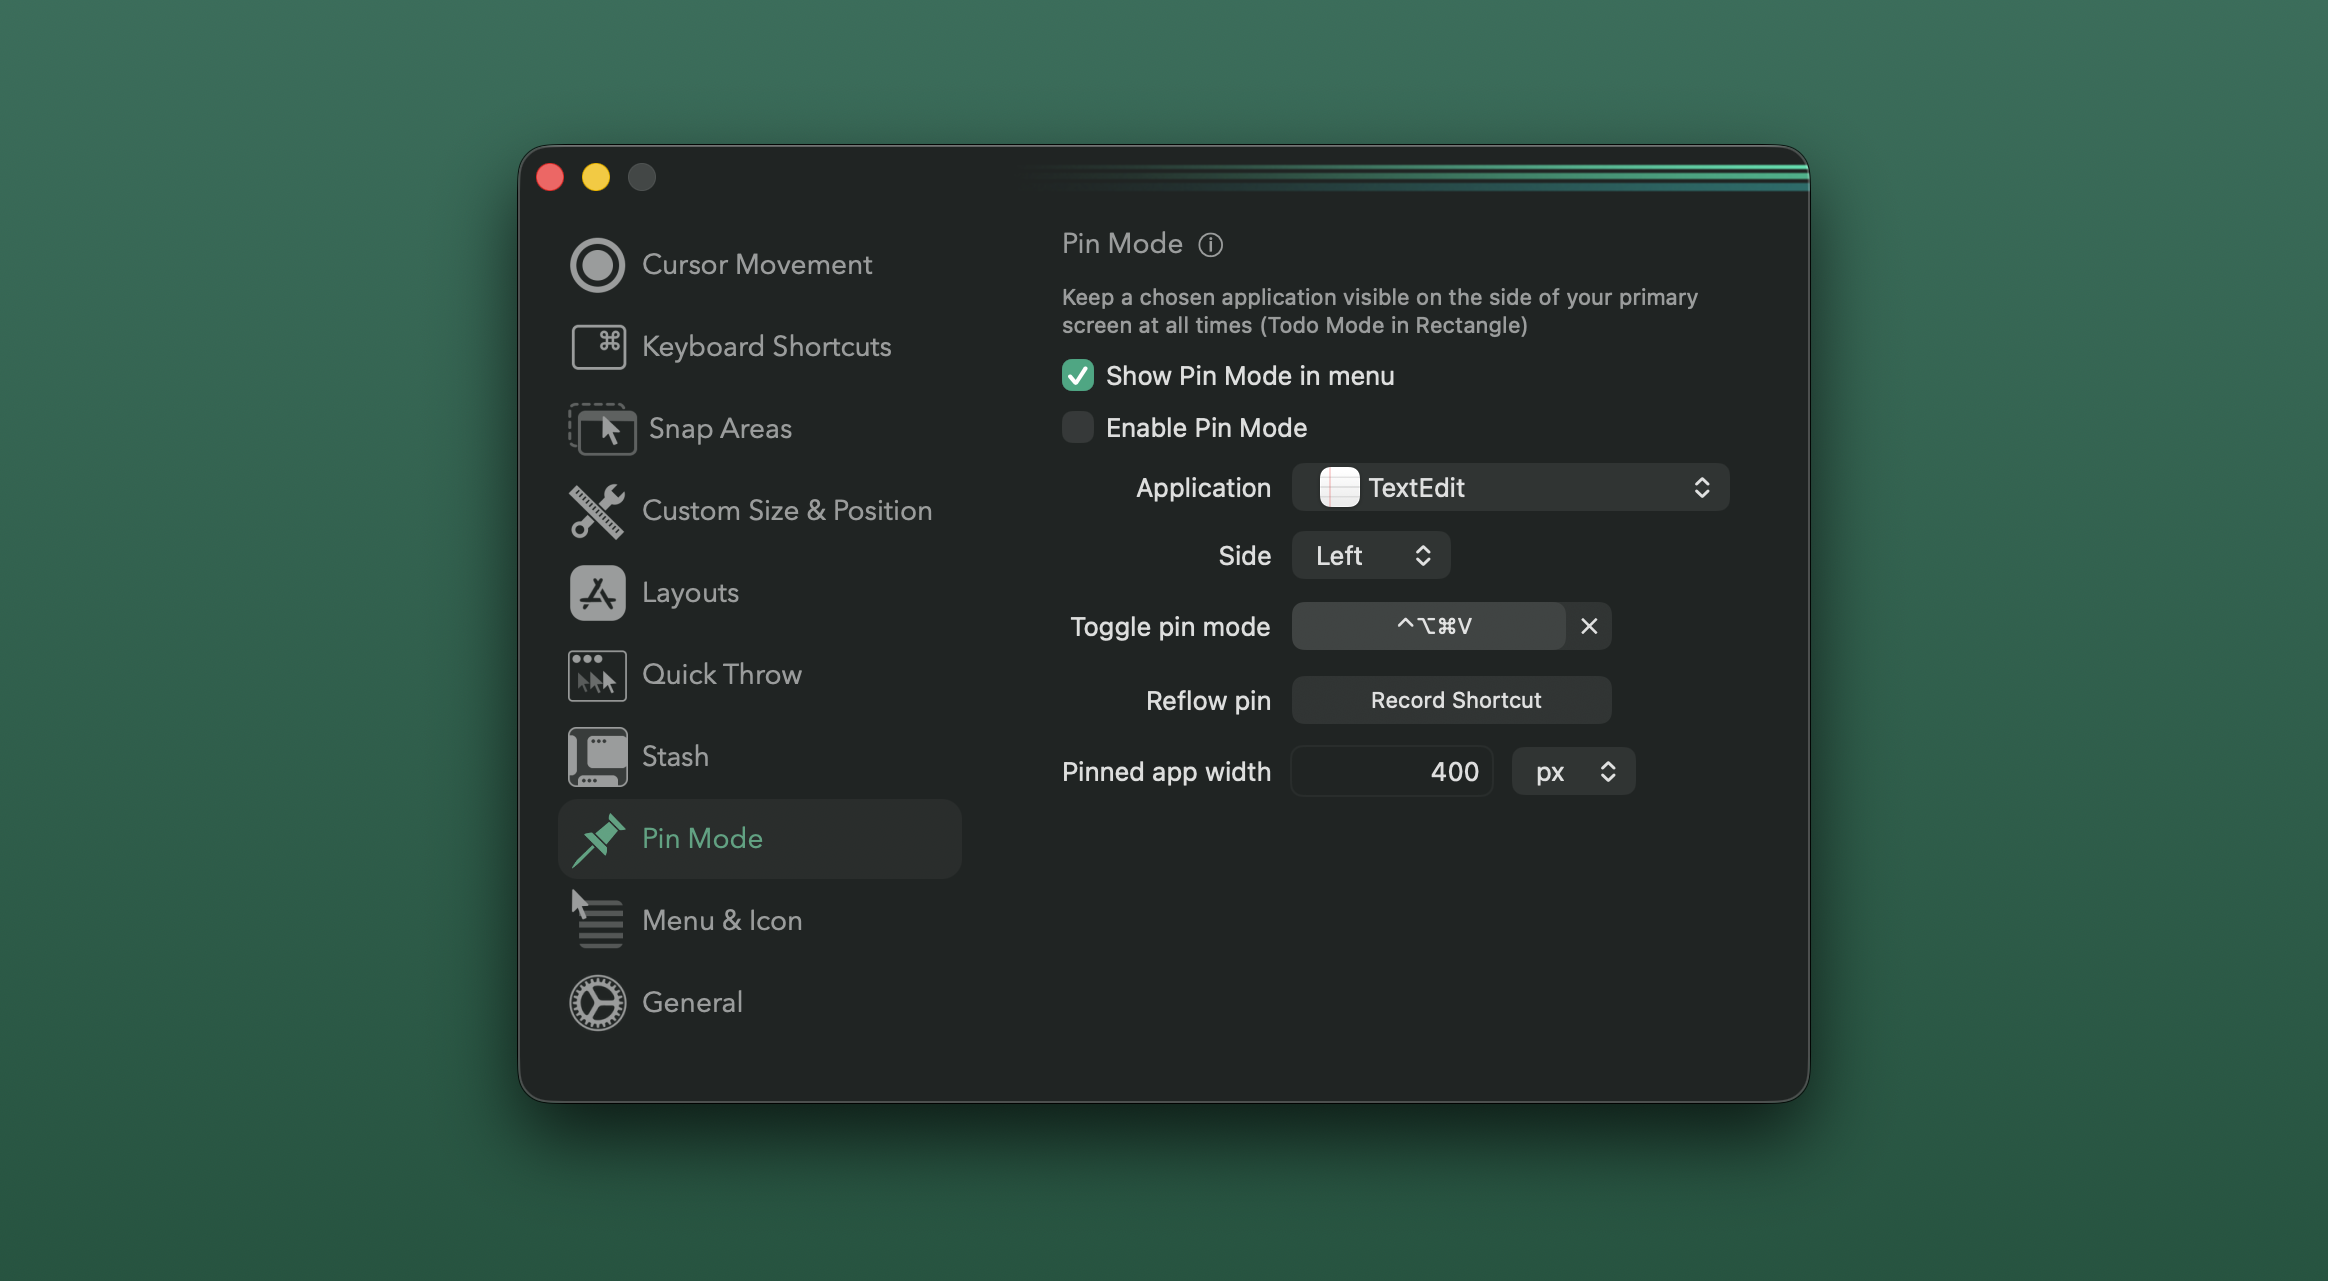Click the Cursor Movement circle icon
This screenshot has width=2328, height=1281.
pyautogui.click(x=597, y=265)
